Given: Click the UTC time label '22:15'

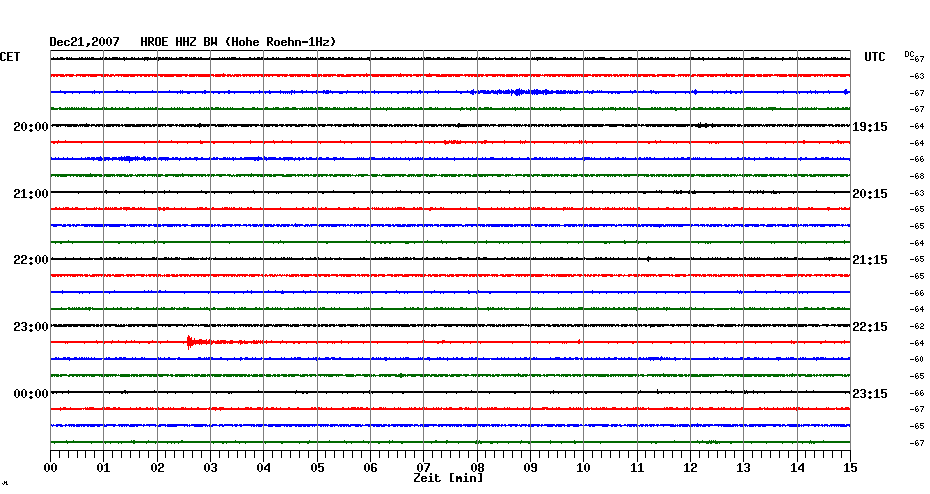Looking at the screenshot, I should tap(870, 327).
